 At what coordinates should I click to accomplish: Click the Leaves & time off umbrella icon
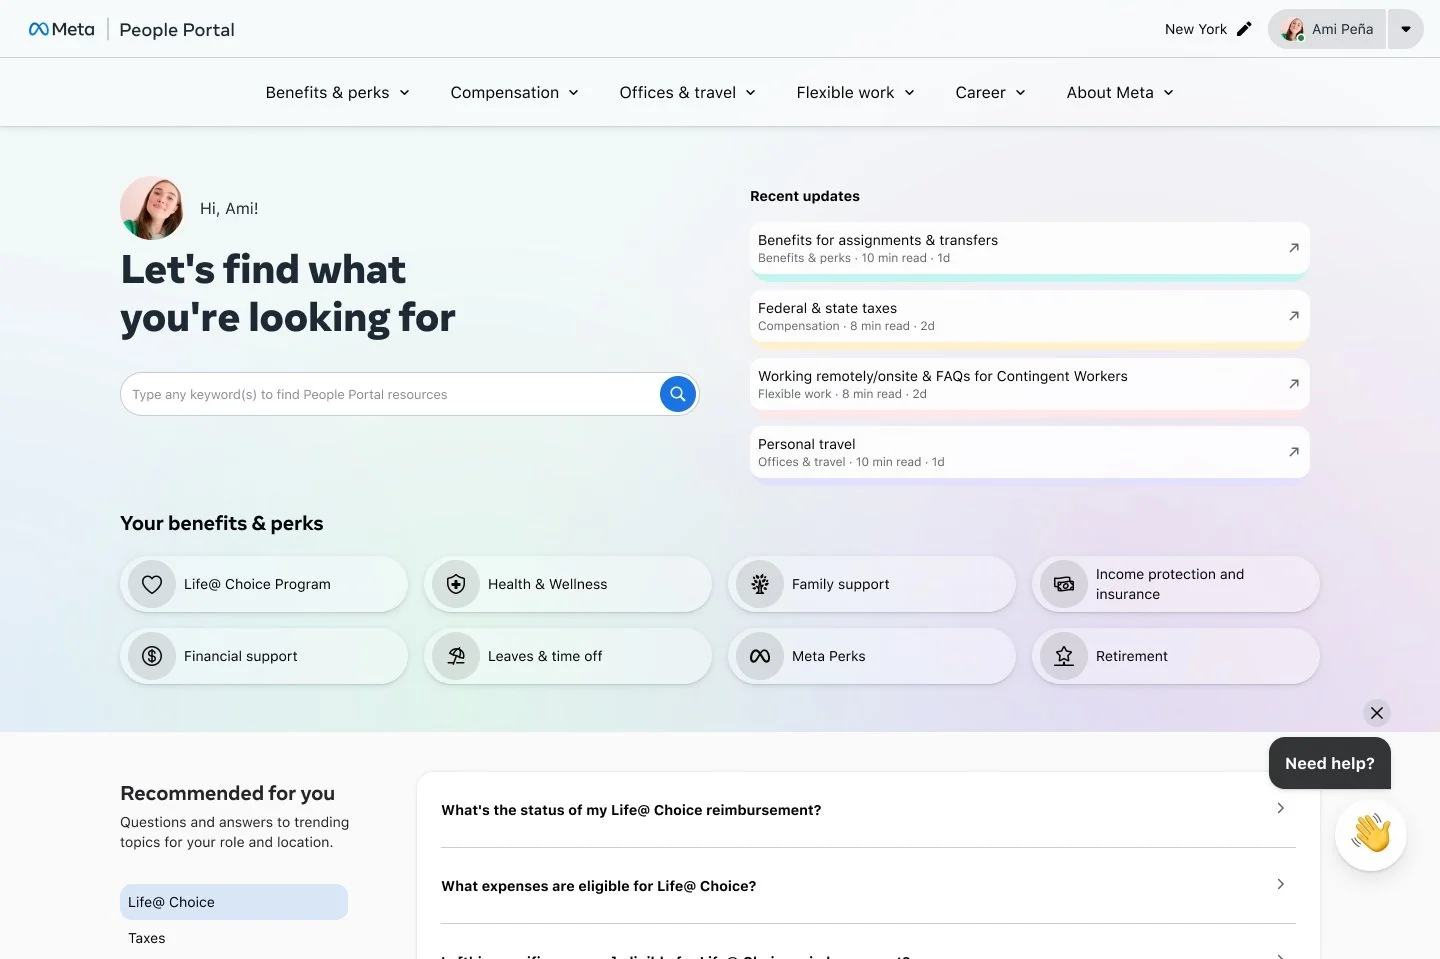tap(456, 656)
